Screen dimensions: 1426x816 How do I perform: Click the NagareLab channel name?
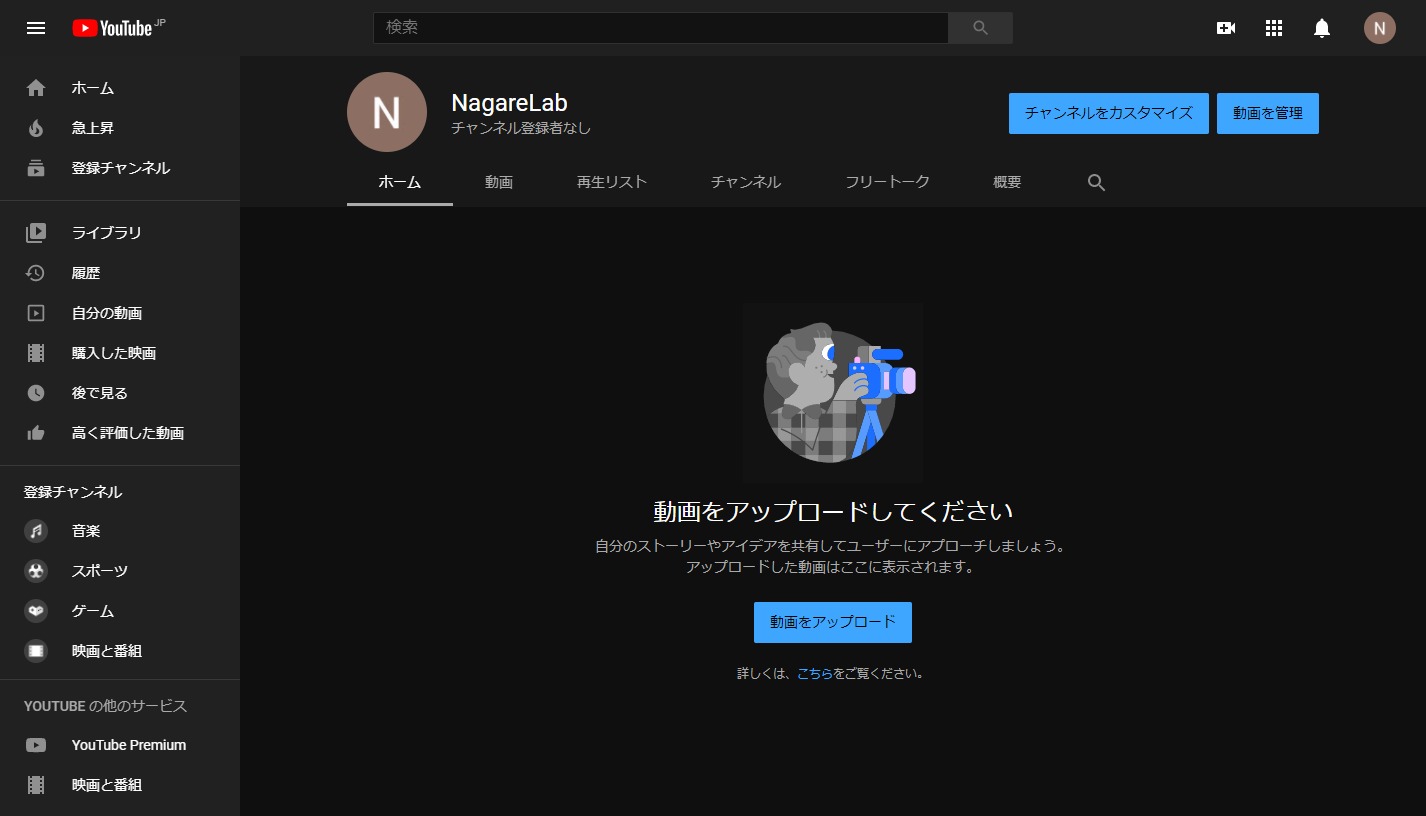coord(509,102)
